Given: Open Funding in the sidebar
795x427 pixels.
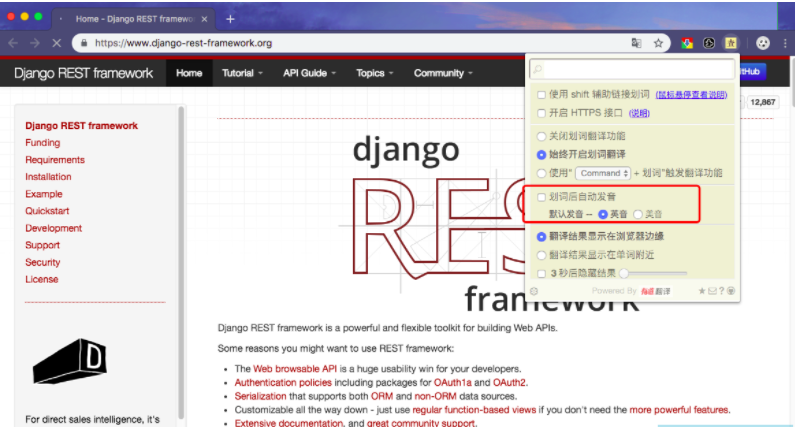Looking at the screenshot, I should (43, 143).
